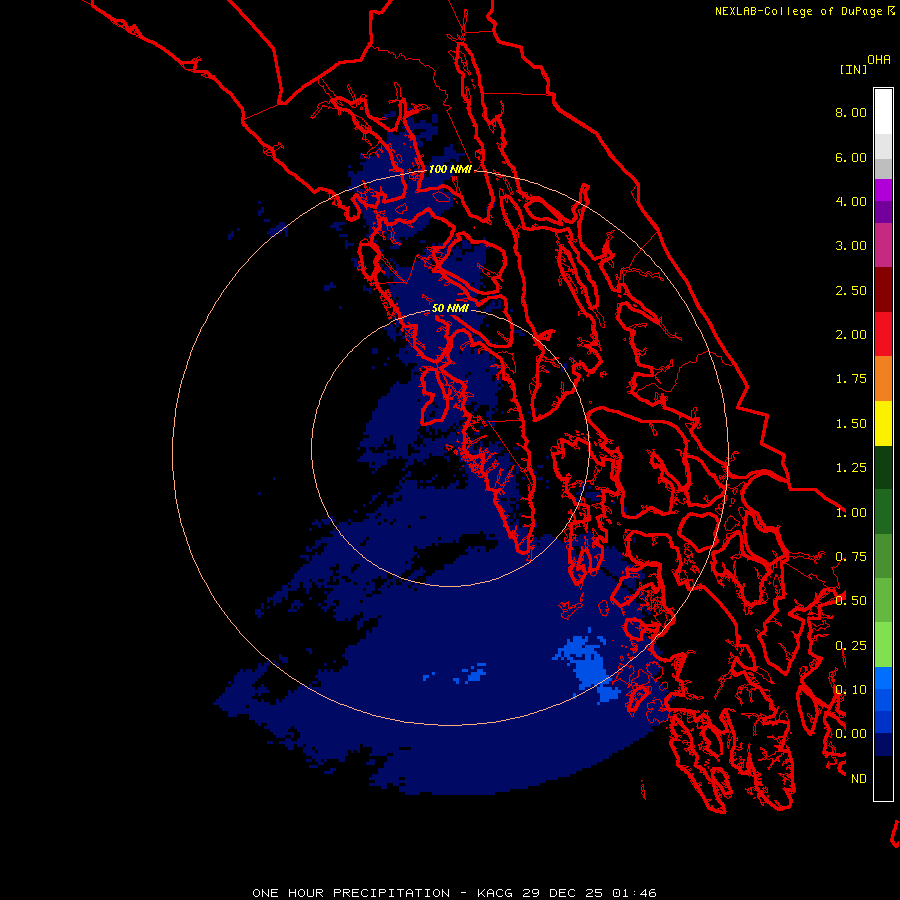Select the black ND swatch in legend
Viewport: 900px width, 900px height.
point(883,778)
